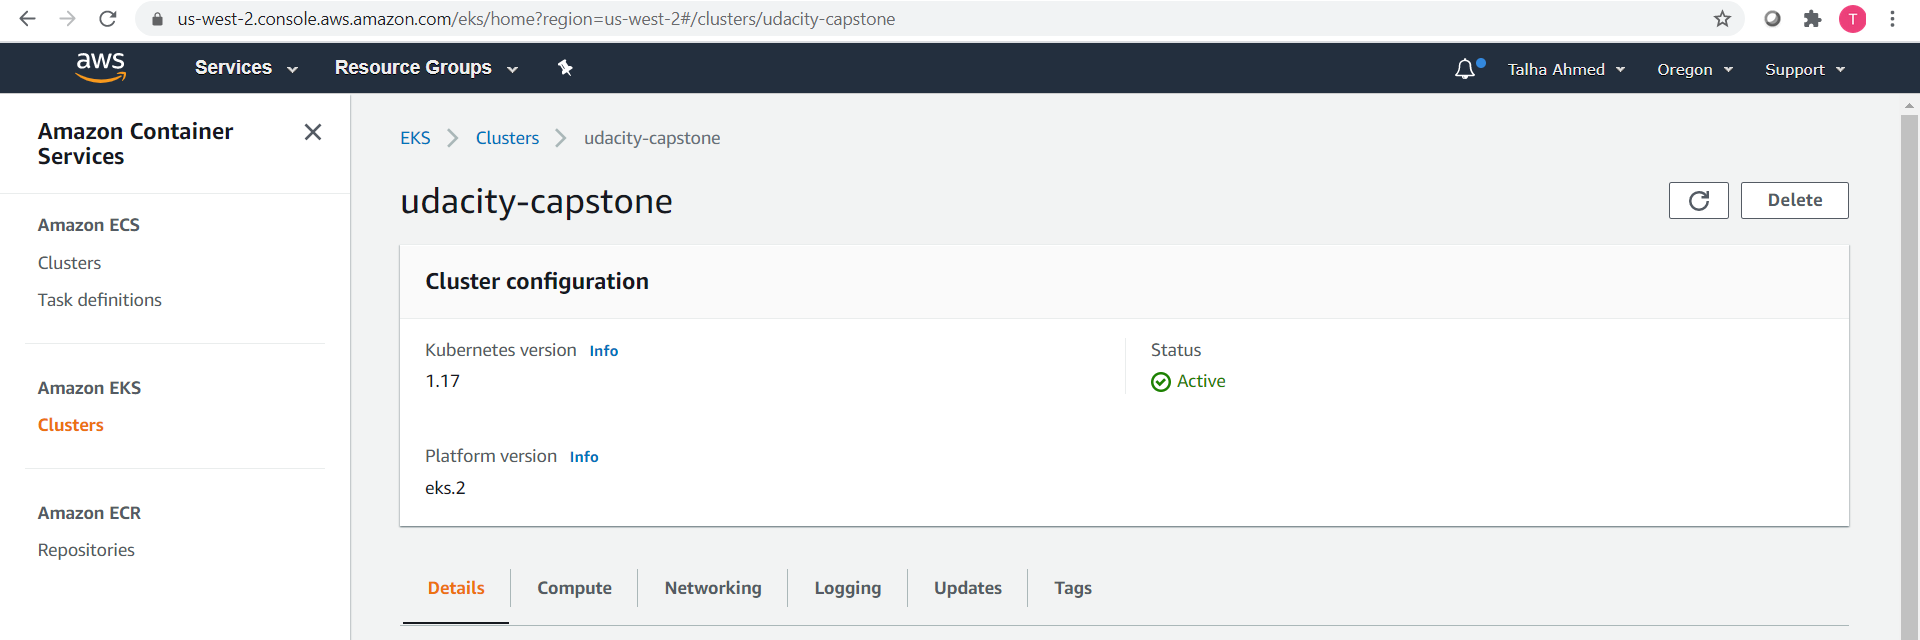
Task: Open the Talha Ahmed account dropdown
Action: tap(1566, 69)
